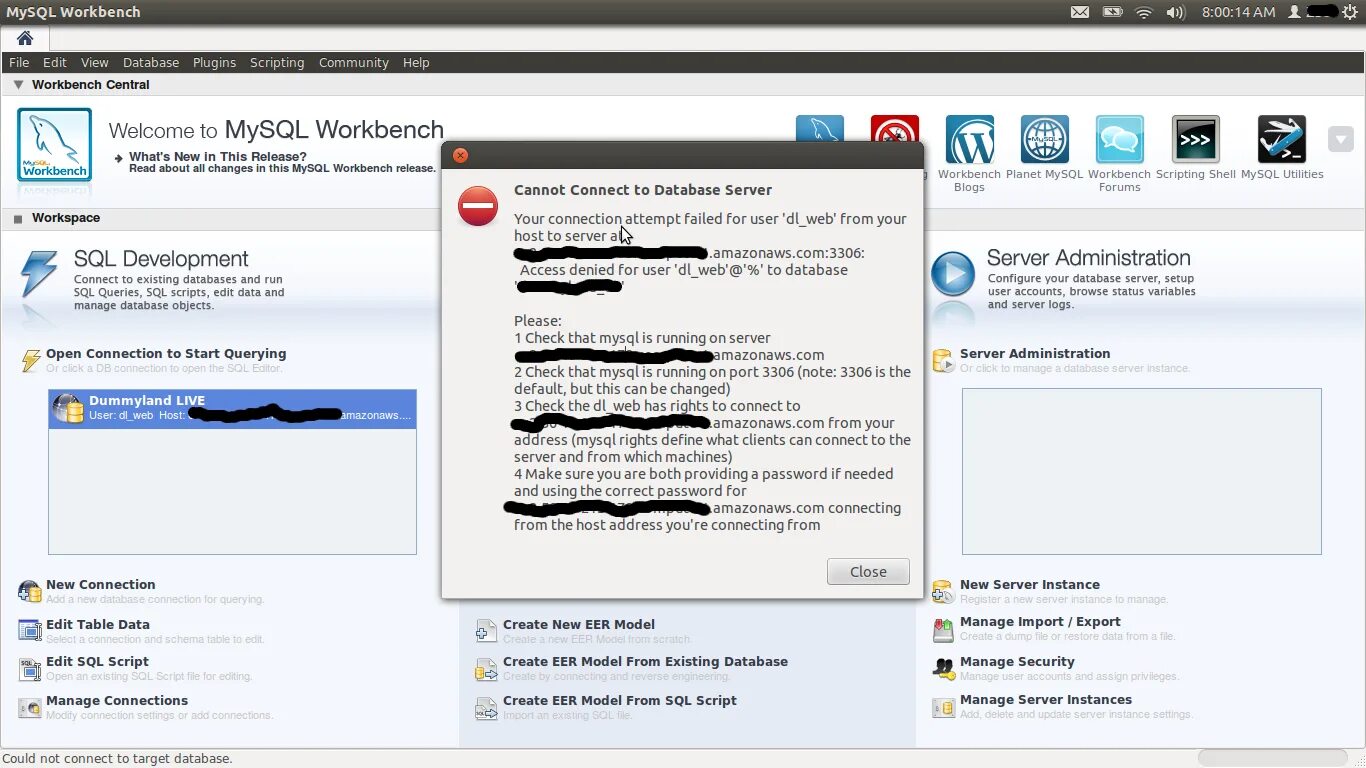Click the 8:00:14 AM clock
Image resolution: width=1366 pixels, height=768 pixels.
coord(1238,12)
